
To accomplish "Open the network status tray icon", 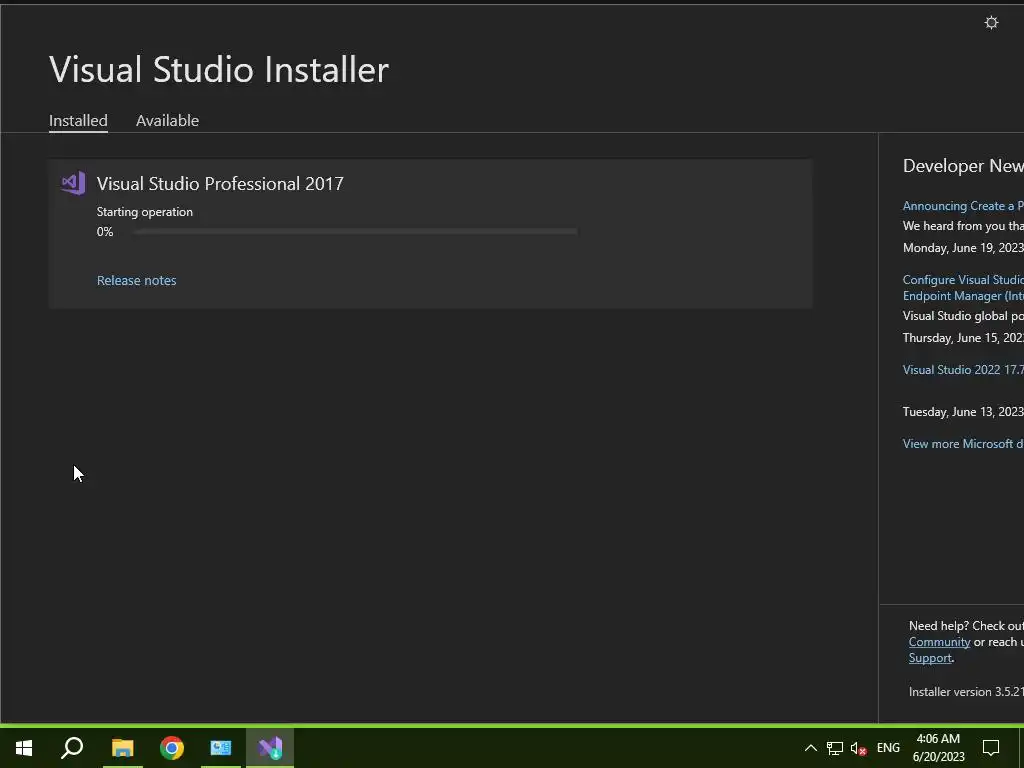I will [x=835, y=748].
